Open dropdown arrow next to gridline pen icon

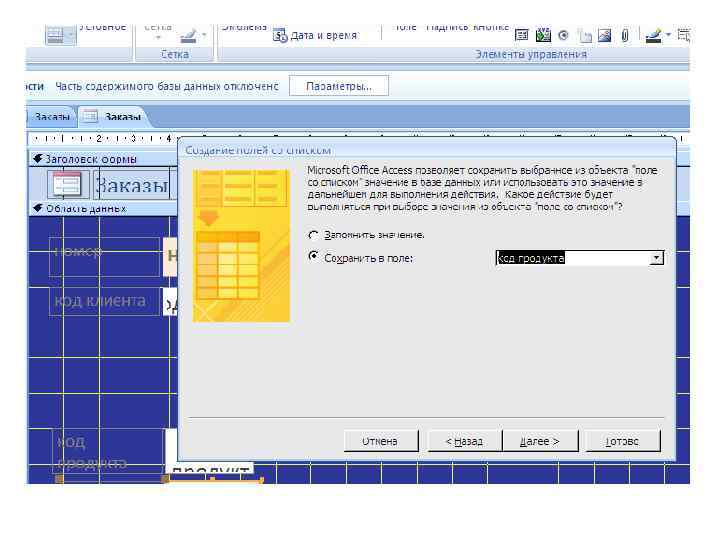pyautogui.click(x=204, y=35)
